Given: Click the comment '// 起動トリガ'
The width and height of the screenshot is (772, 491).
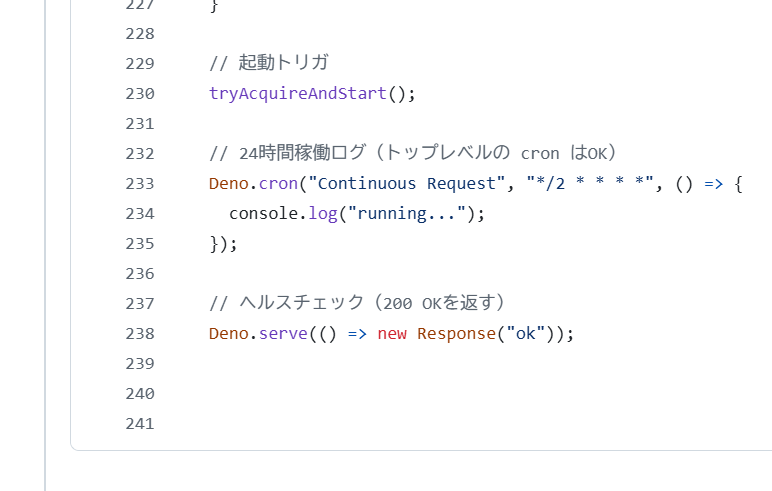Looking at the screenshot, I should [x=269, y=63].
